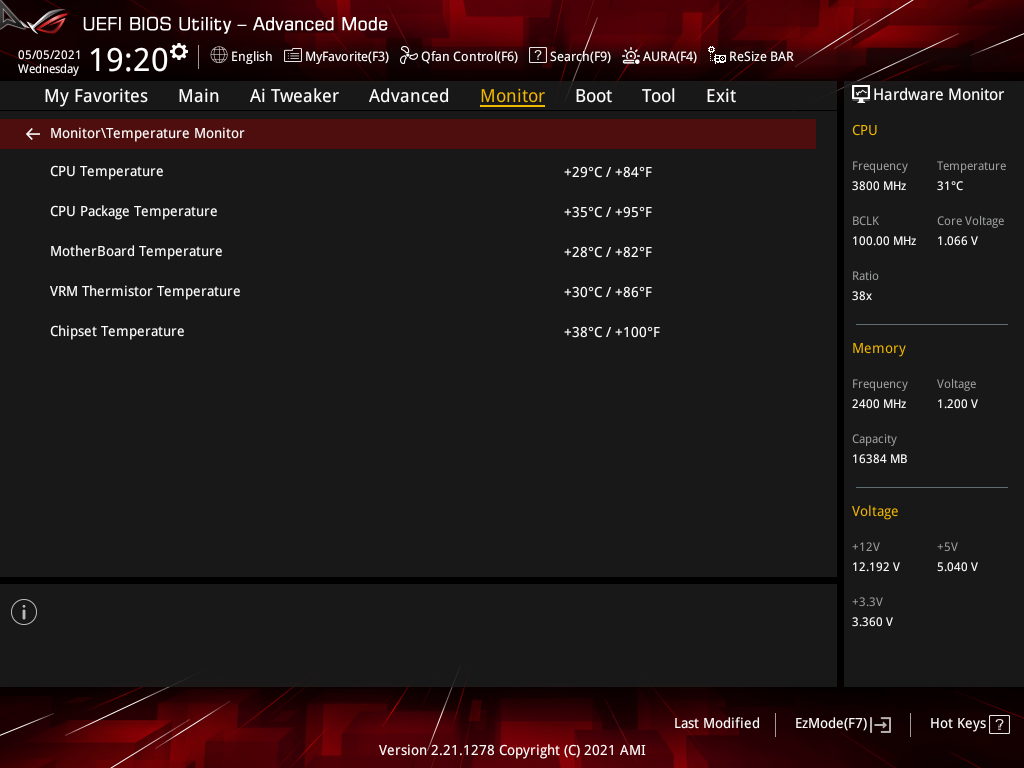
Task: Click the +29°C / +84°F value
Action: coord(608,172)
